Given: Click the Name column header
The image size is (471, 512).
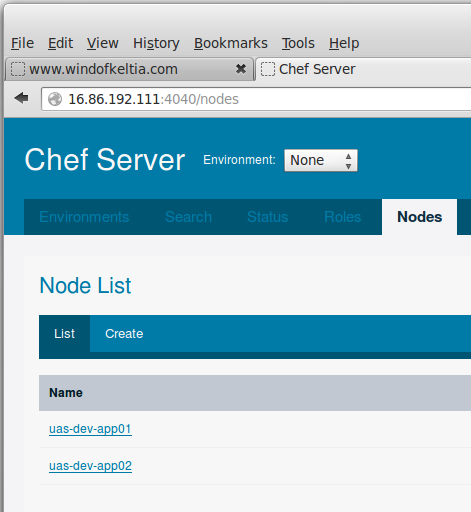Looking at the screenshot, I should click(x=66, y=393).
